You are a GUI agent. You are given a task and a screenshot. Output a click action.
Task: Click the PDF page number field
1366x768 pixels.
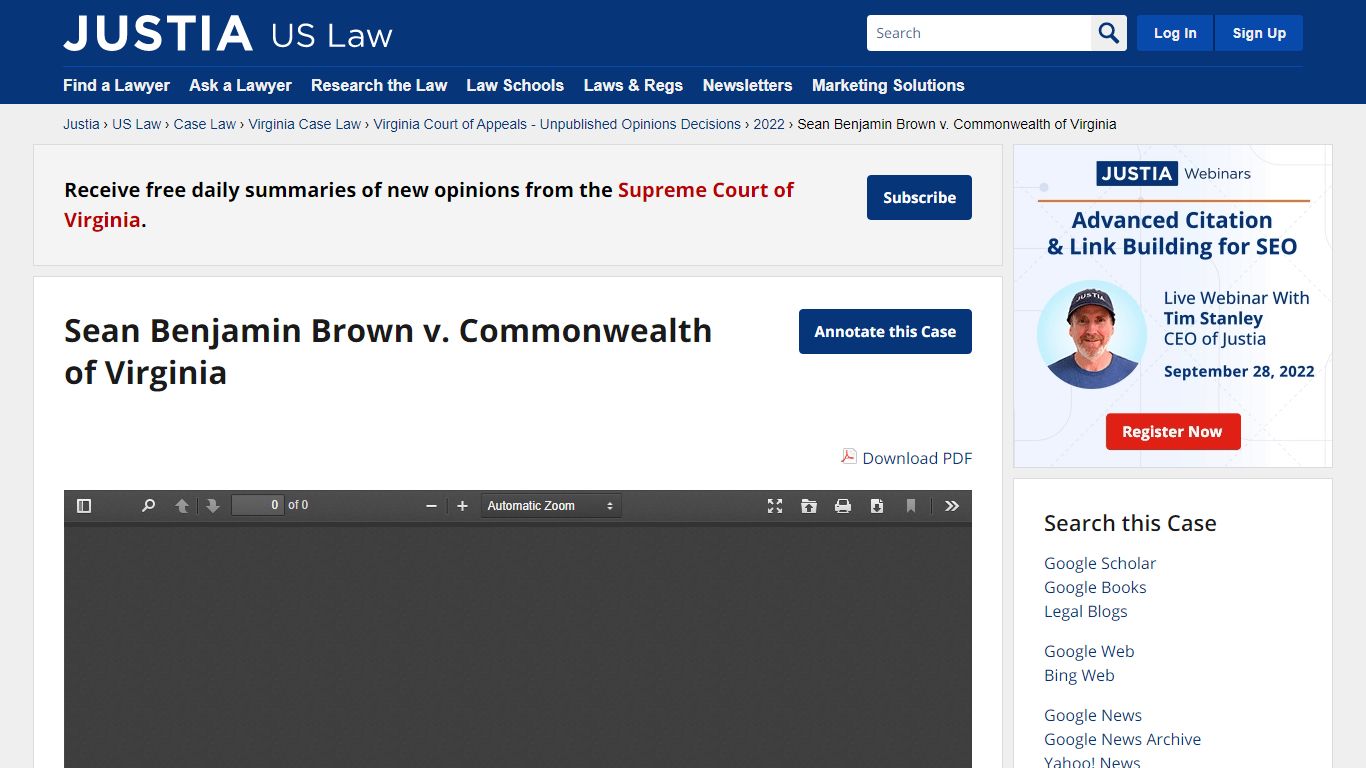pyautogui.click(x=258, y=506)
